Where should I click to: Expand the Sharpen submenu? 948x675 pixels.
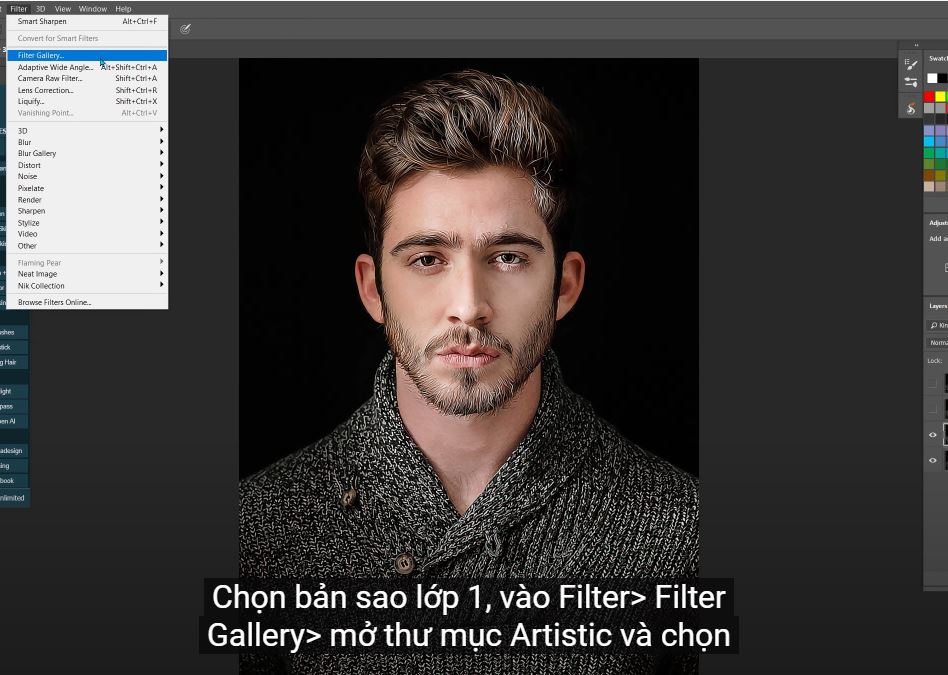tap(87, 211)
